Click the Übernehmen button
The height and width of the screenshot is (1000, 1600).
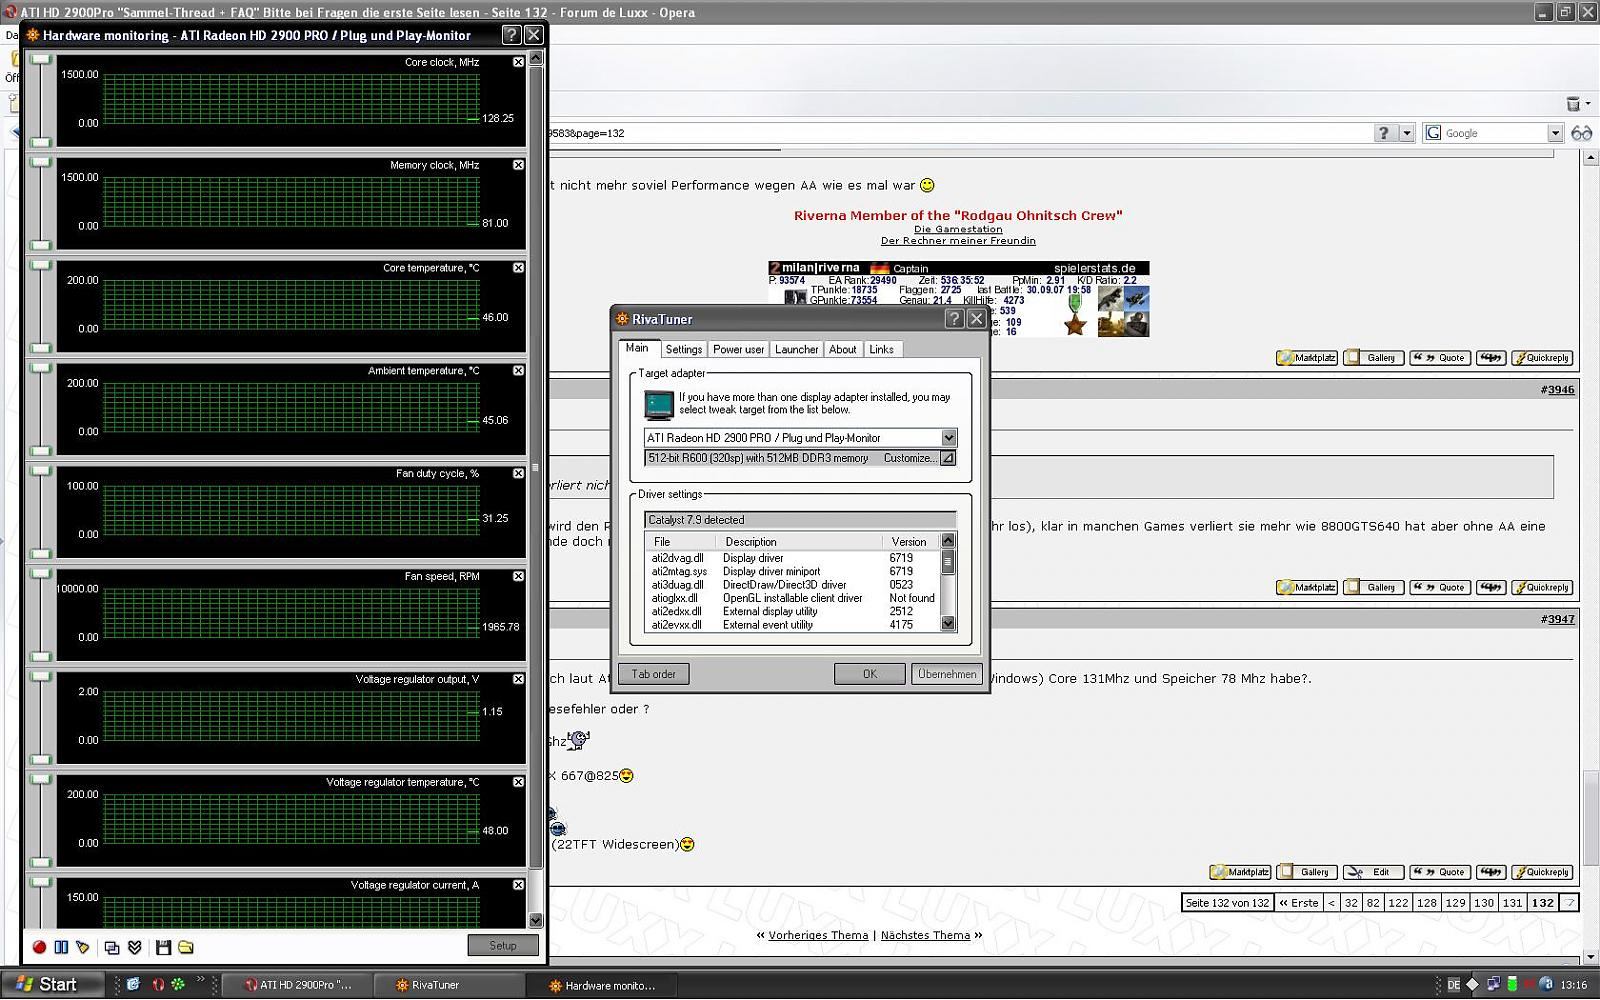[x=947, y=674]
